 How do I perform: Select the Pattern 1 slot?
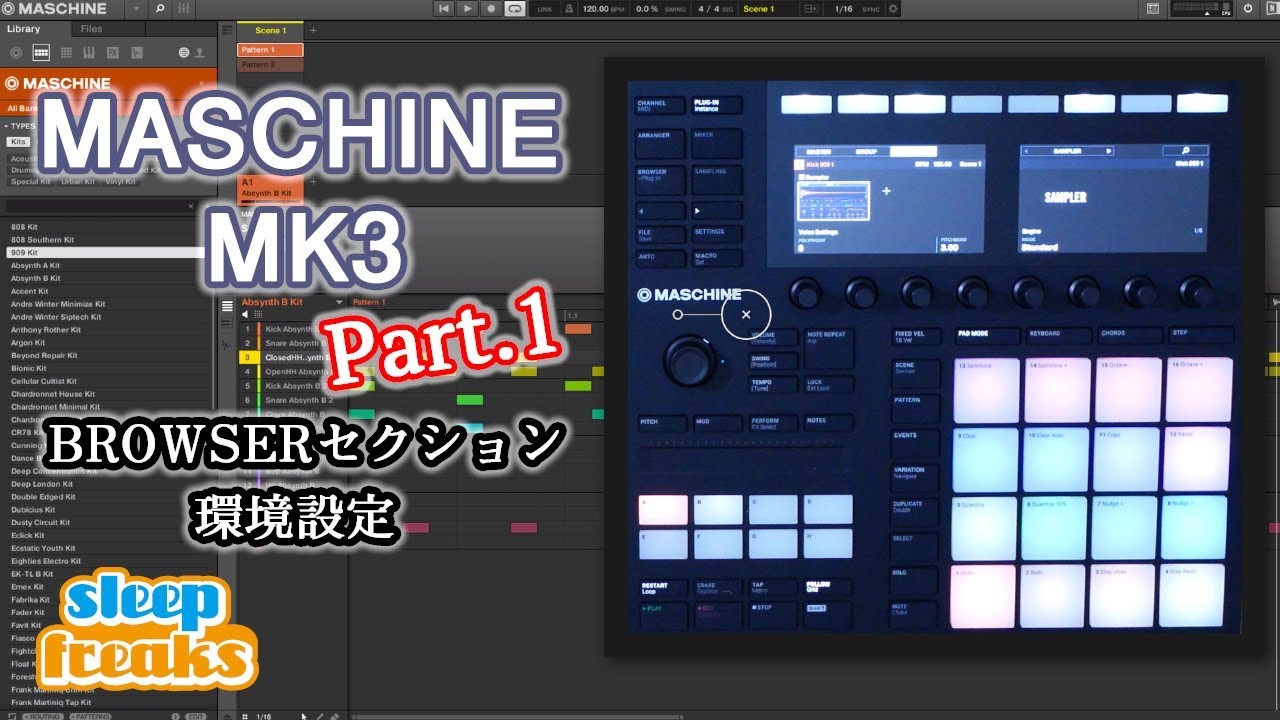tap(270, 49)
